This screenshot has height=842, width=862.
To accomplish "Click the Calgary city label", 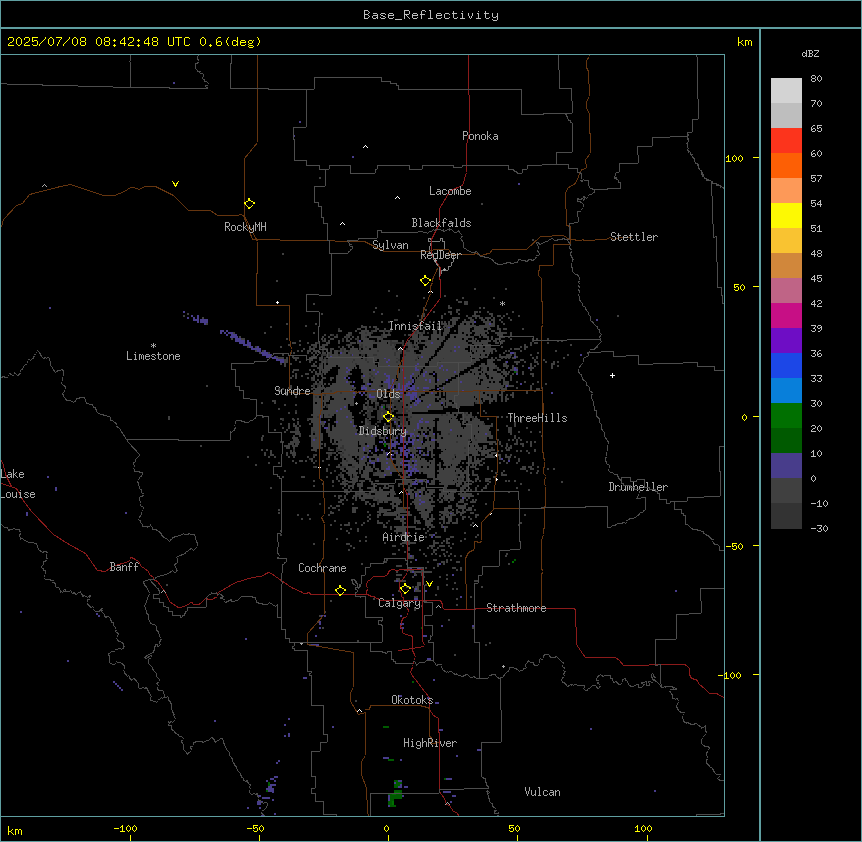I will click(x=400, y=603).
